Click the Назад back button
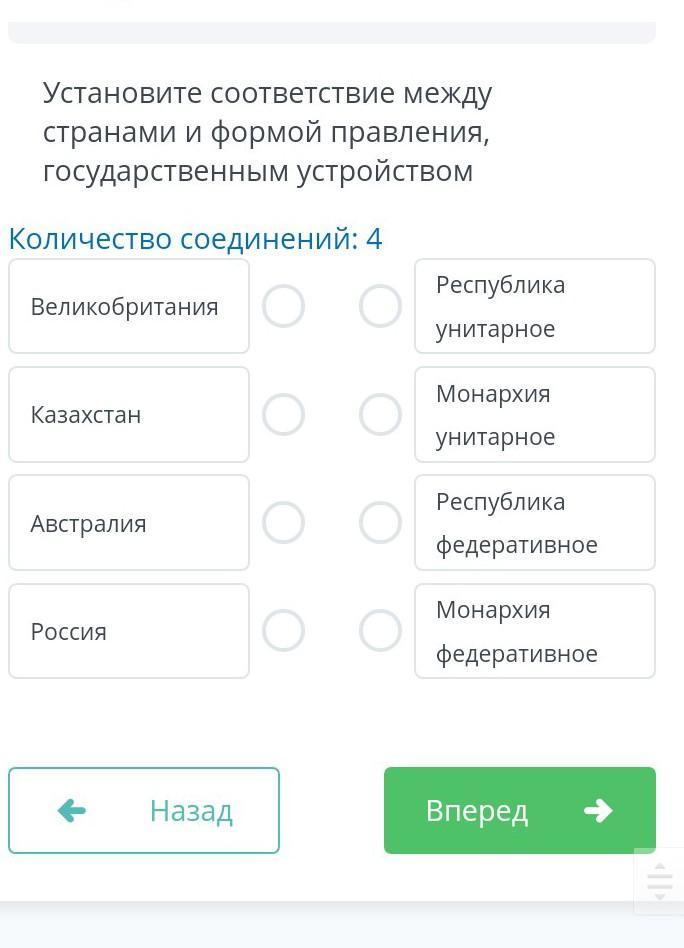Viewport: 684px width, 948px height. pyautogui.click(x=144, y=810)
